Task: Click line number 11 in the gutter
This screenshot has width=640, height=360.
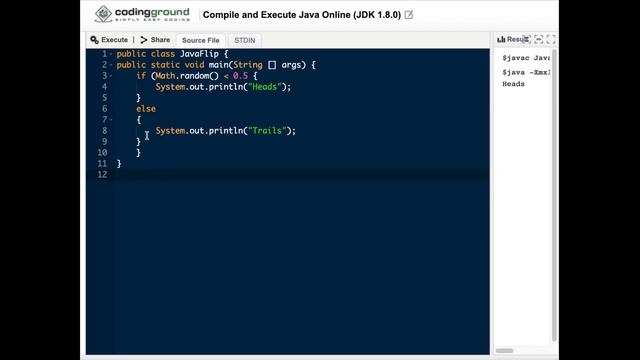Action: (102, 164)
